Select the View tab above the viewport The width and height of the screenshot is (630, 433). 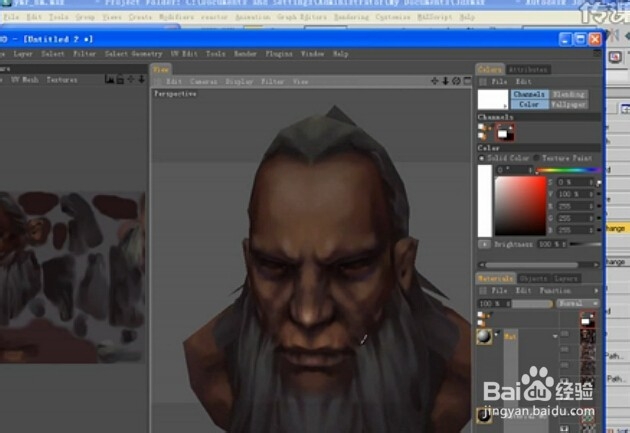tap(161, 69)
